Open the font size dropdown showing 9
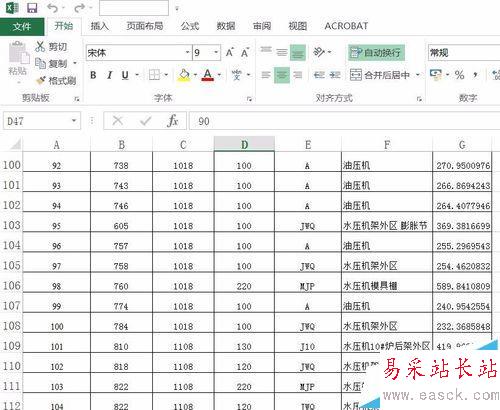 (x=216, y=53)
